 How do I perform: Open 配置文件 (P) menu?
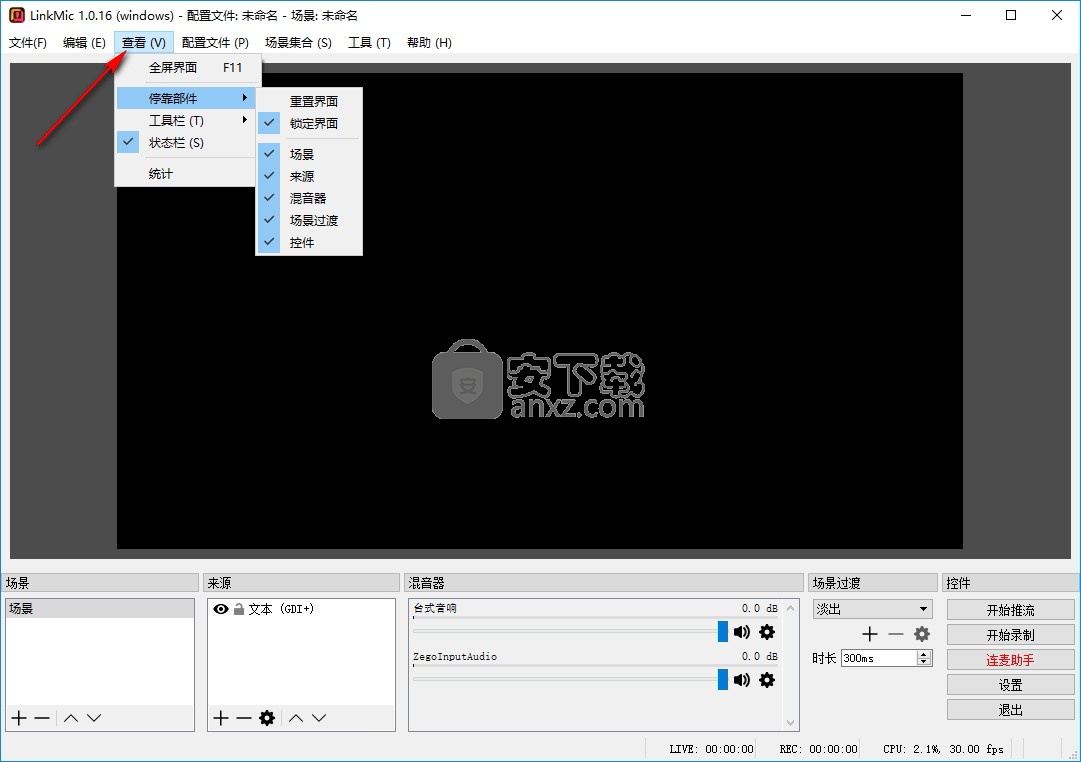tap(215, 43)
